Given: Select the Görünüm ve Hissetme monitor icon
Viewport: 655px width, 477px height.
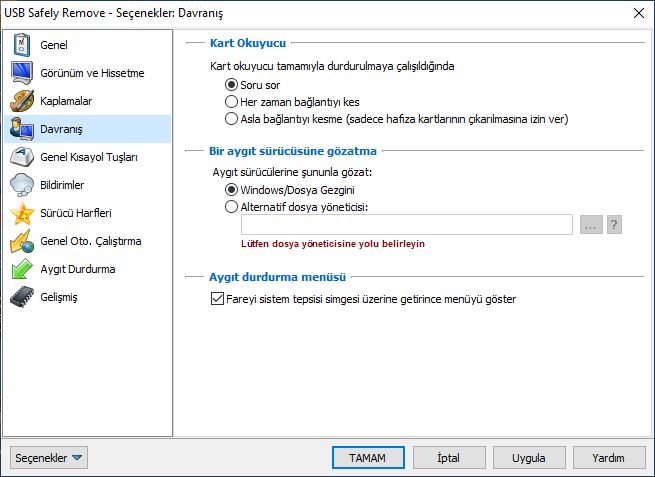Looking at the screenshot, I should coord(22,73).
